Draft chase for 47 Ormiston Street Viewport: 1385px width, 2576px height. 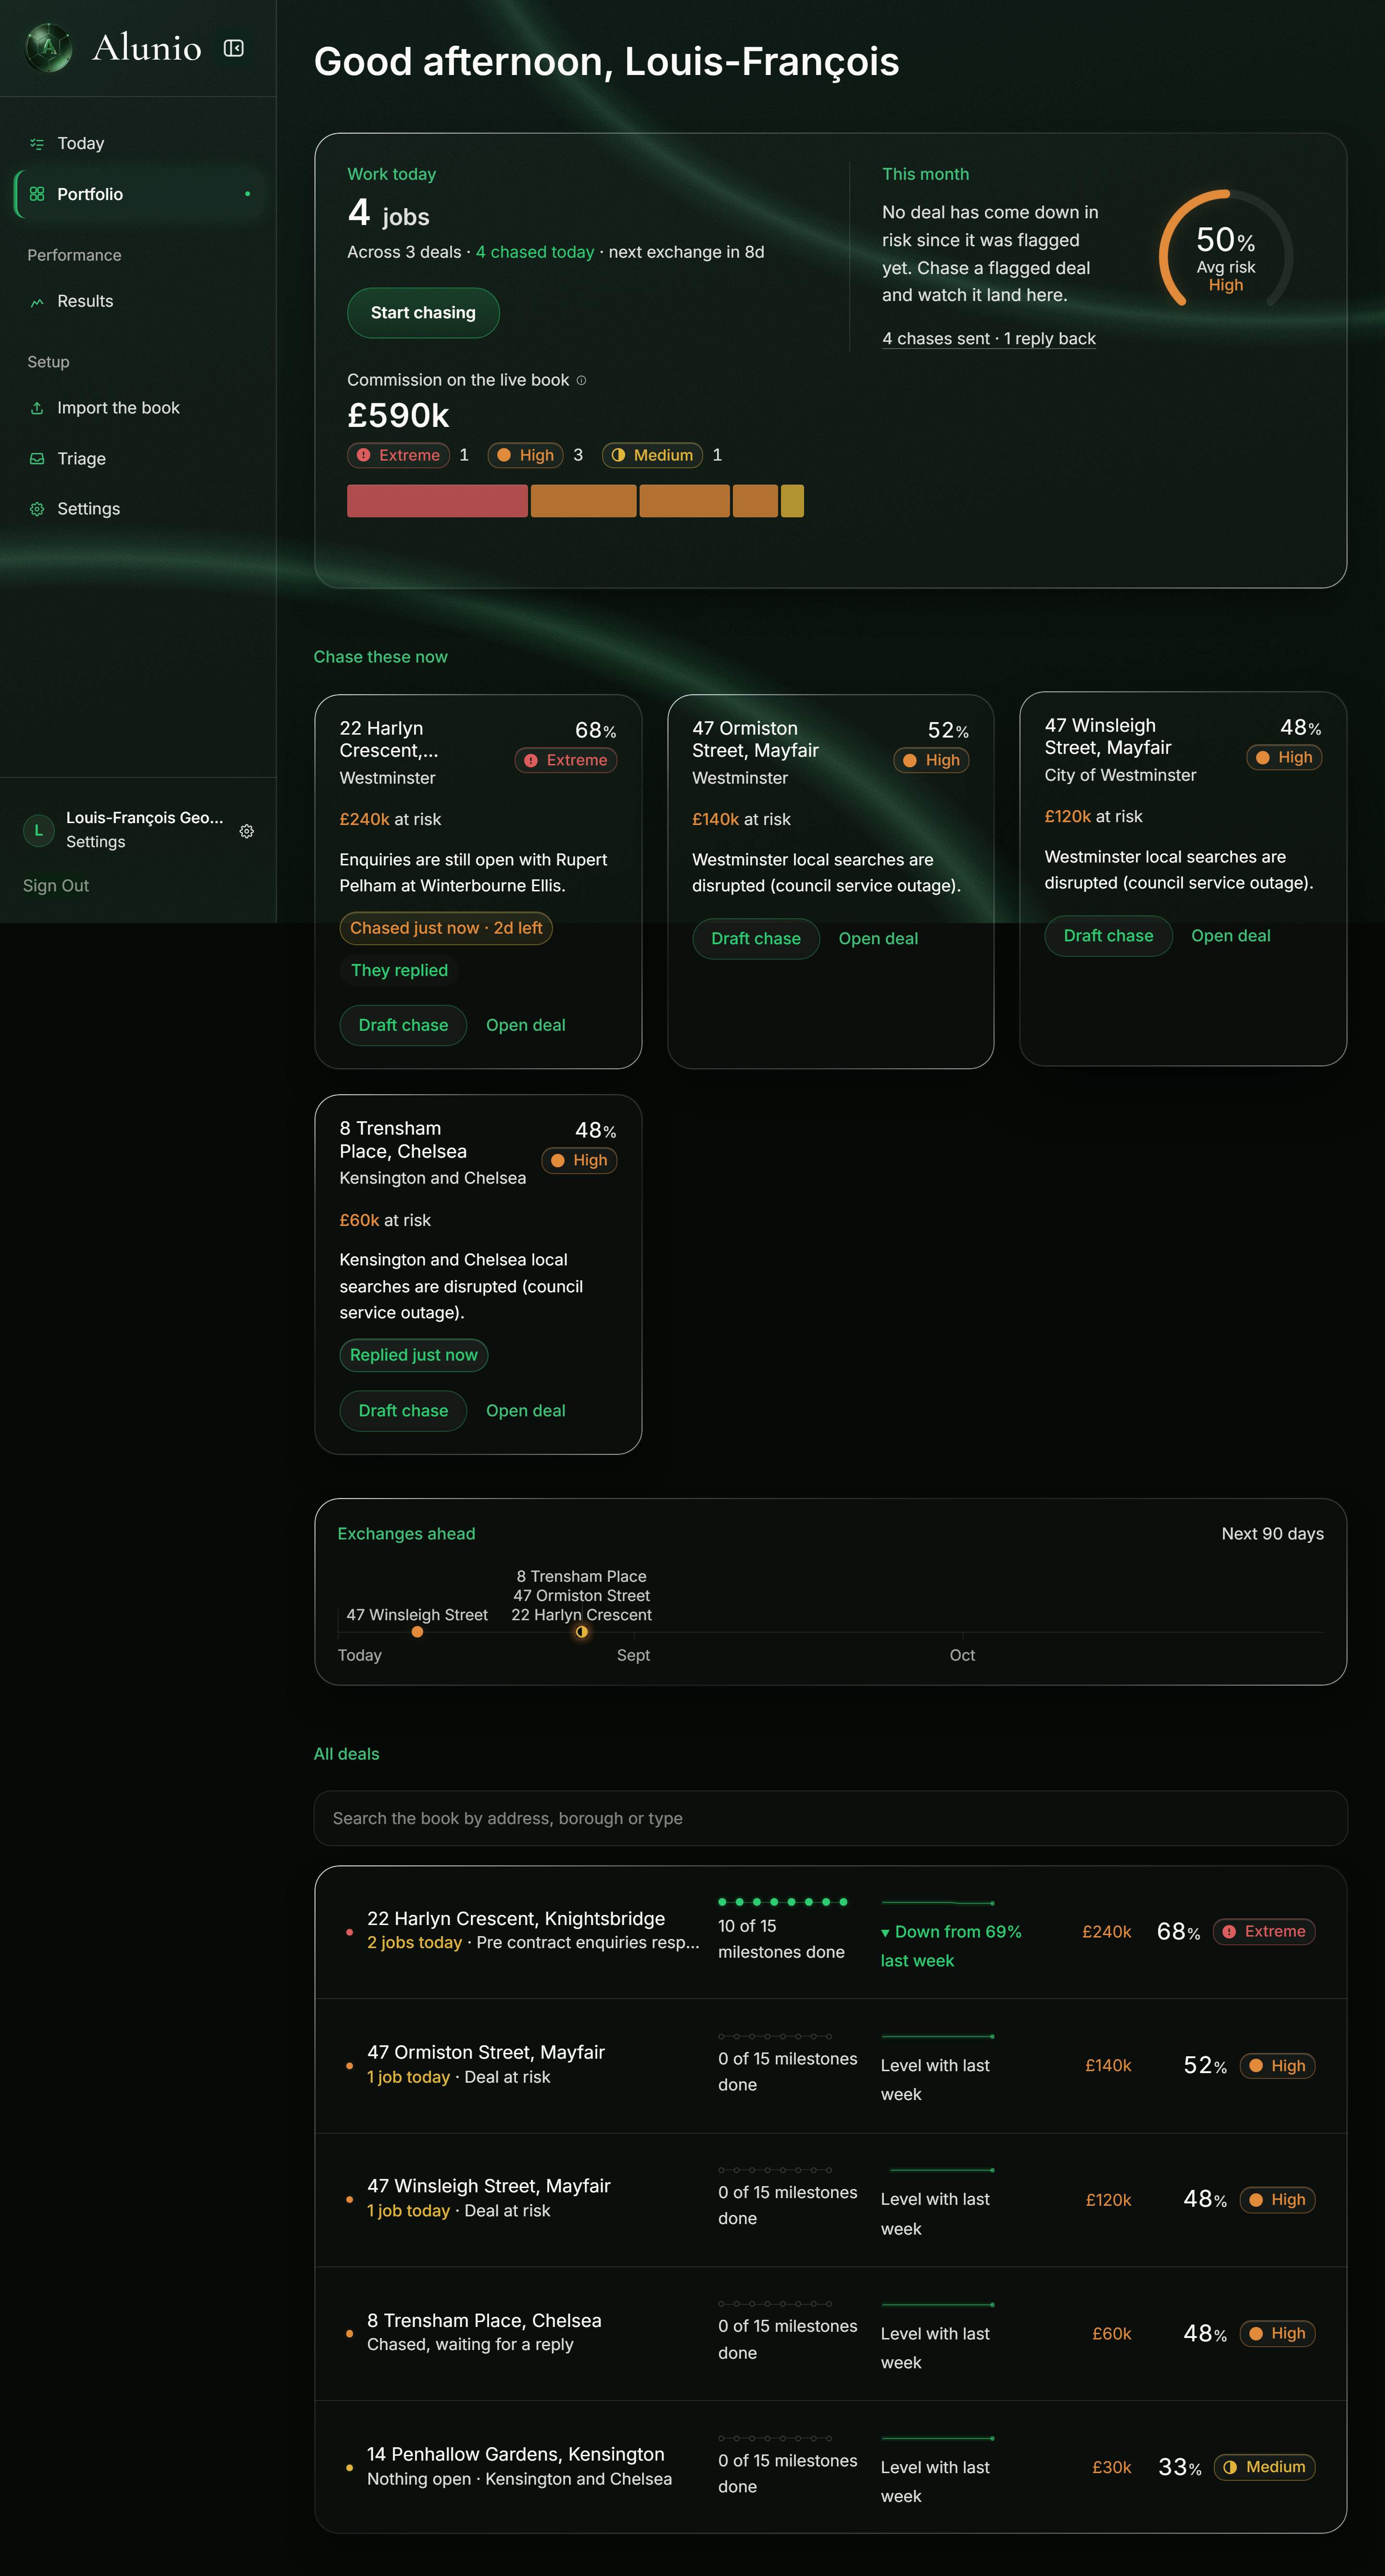point(756,939)
